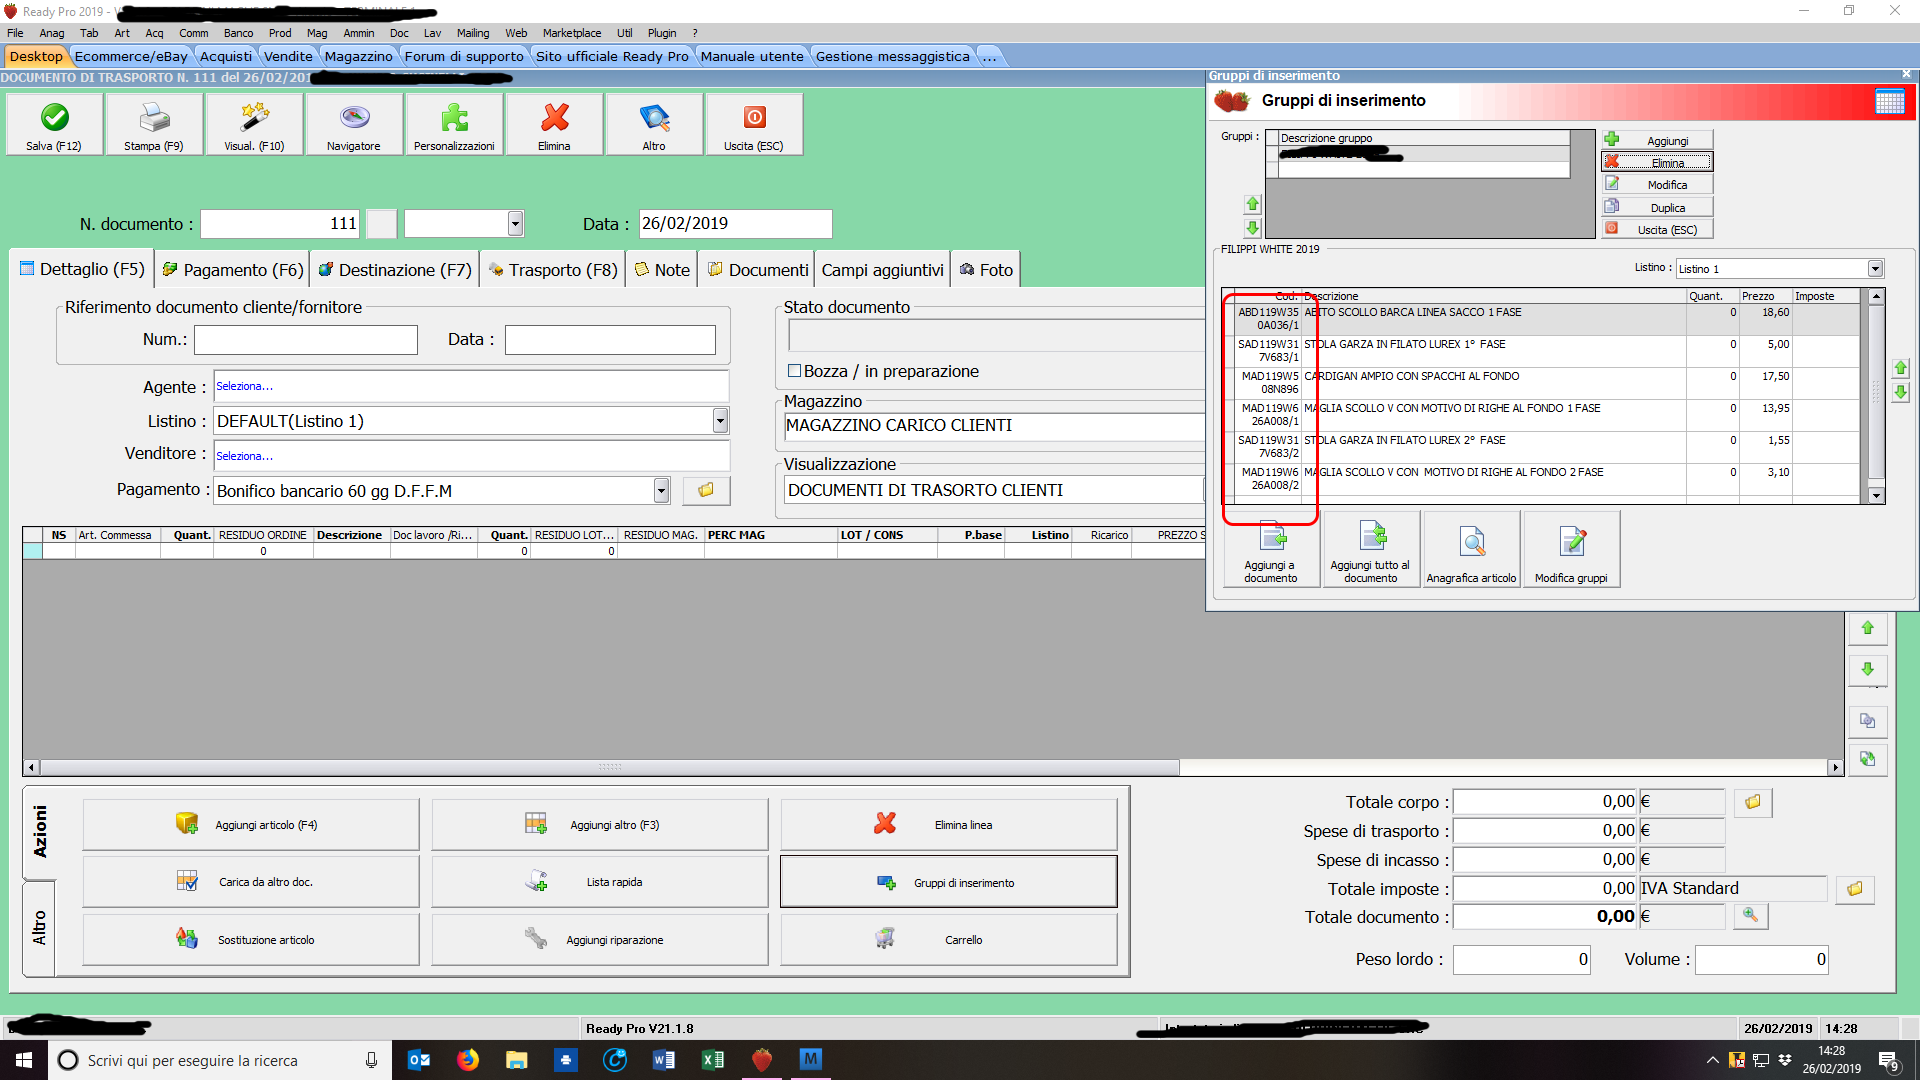This screenshot has height=1080, width=1920.
Task: Print with Stampa (F9) button
Action: tap(154, 124)
